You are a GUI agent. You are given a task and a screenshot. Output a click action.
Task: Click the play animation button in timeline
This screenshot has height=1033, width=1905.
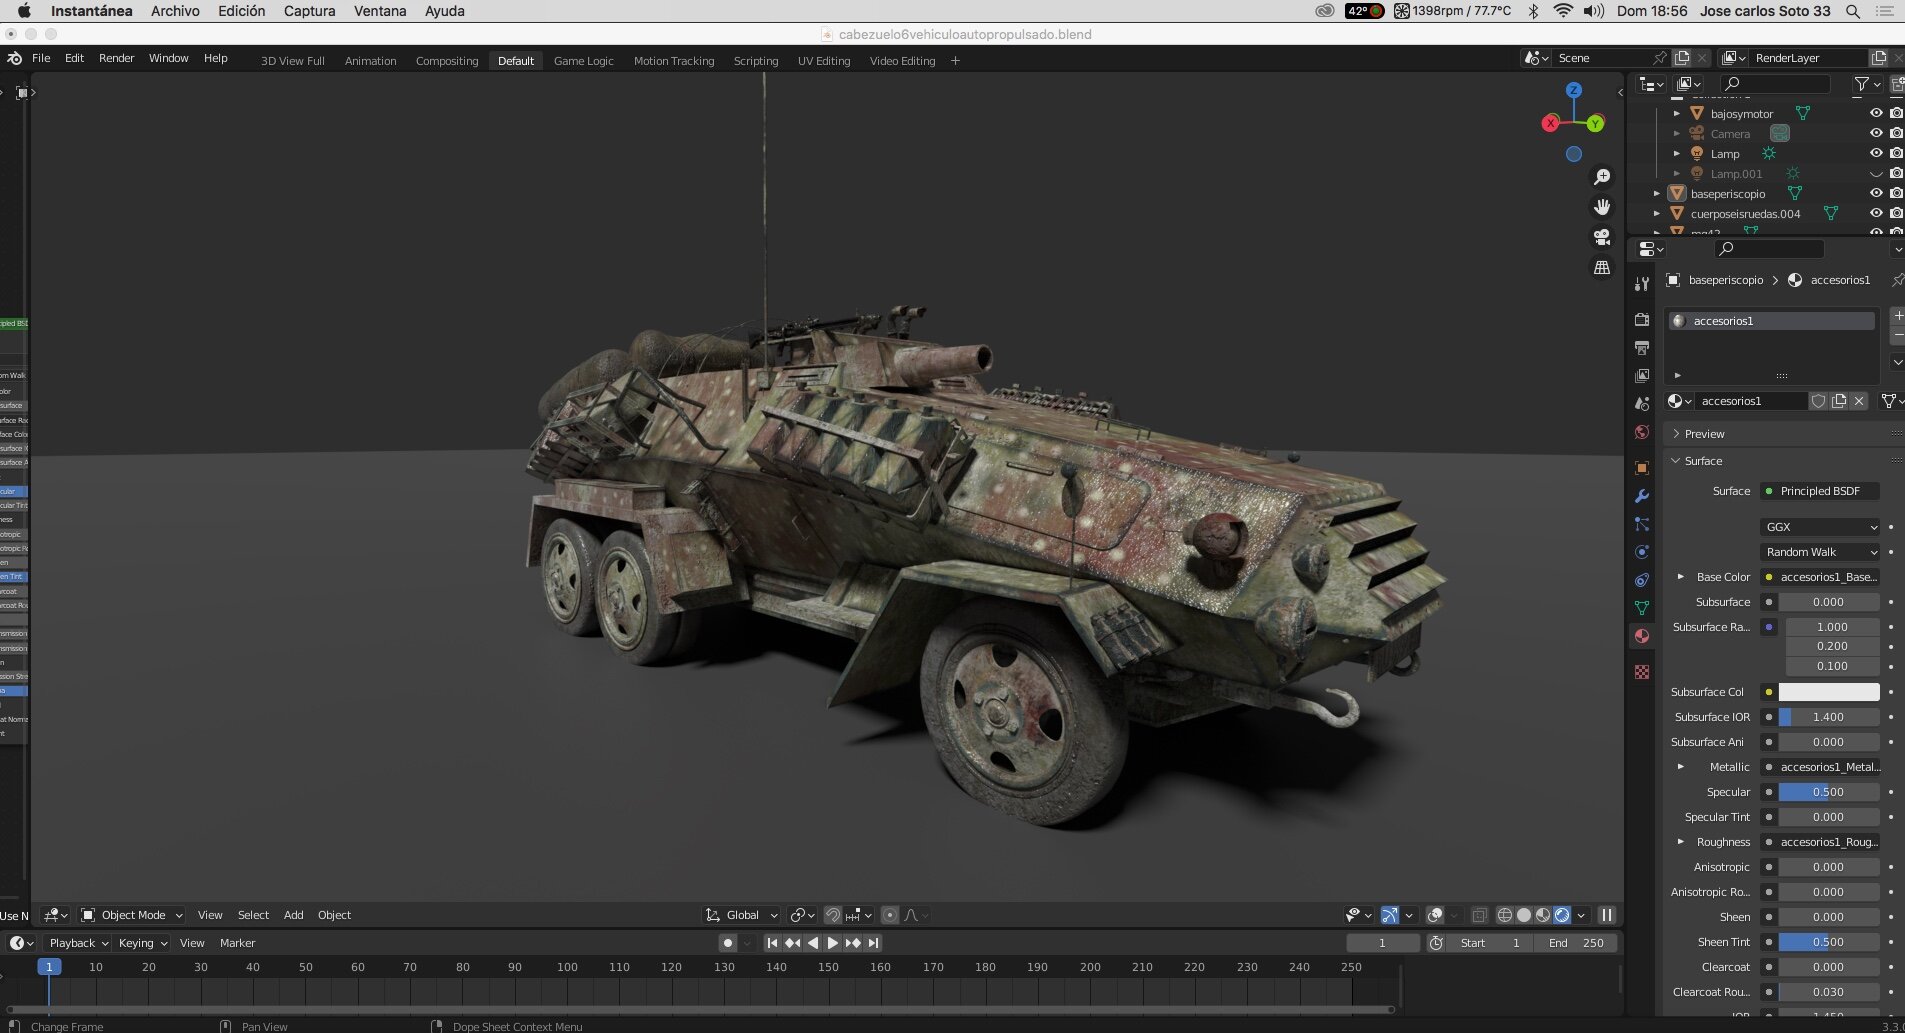pos(832,943)
